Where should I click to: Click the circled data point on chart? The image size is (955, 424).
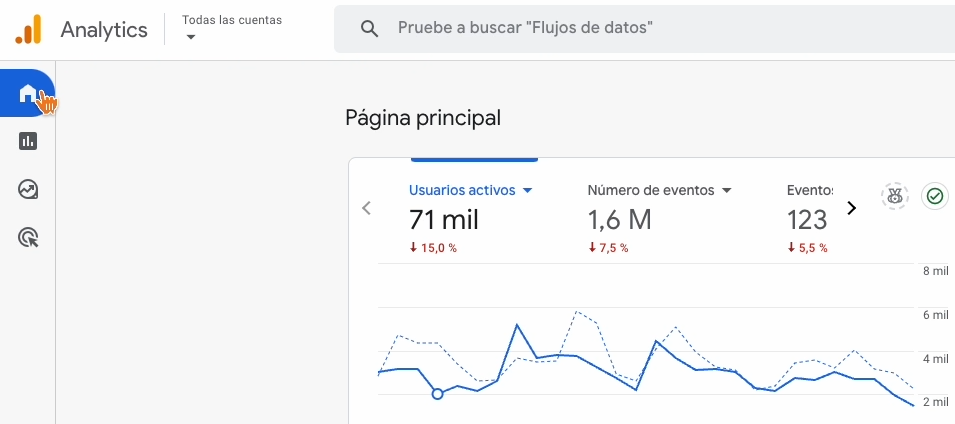(437, 394)
